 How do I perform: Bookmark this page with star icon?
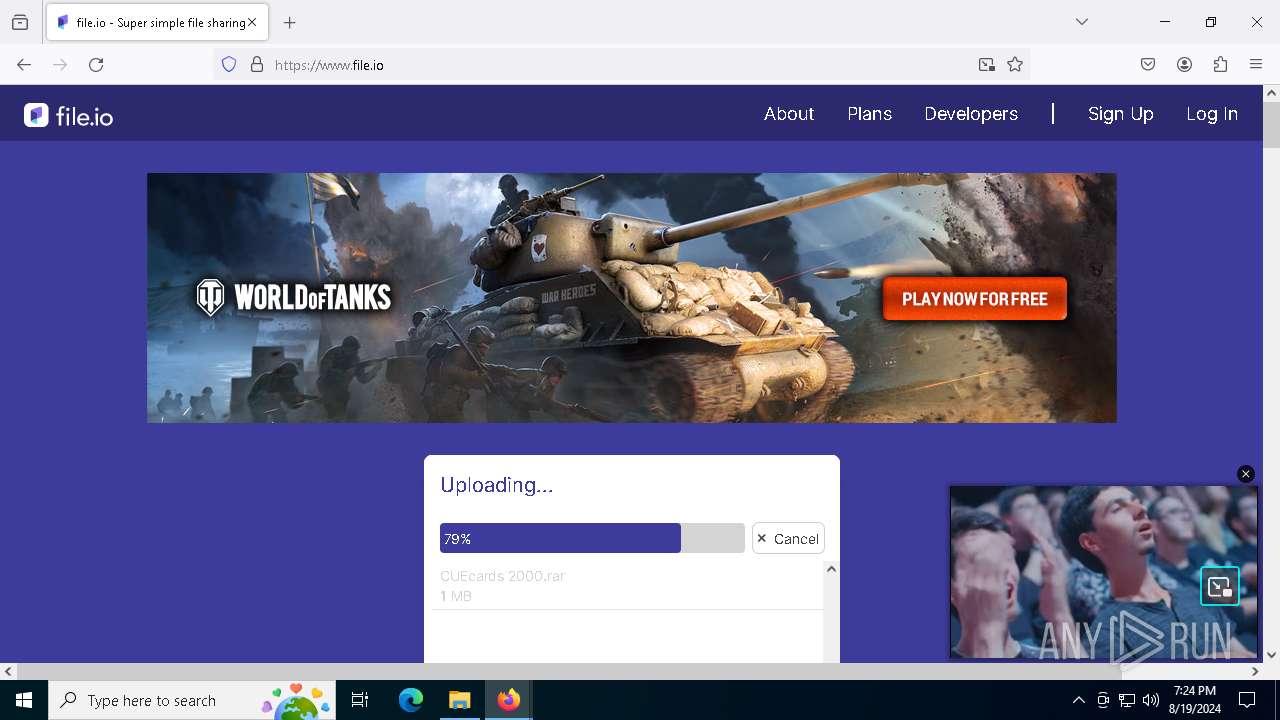1015,65
